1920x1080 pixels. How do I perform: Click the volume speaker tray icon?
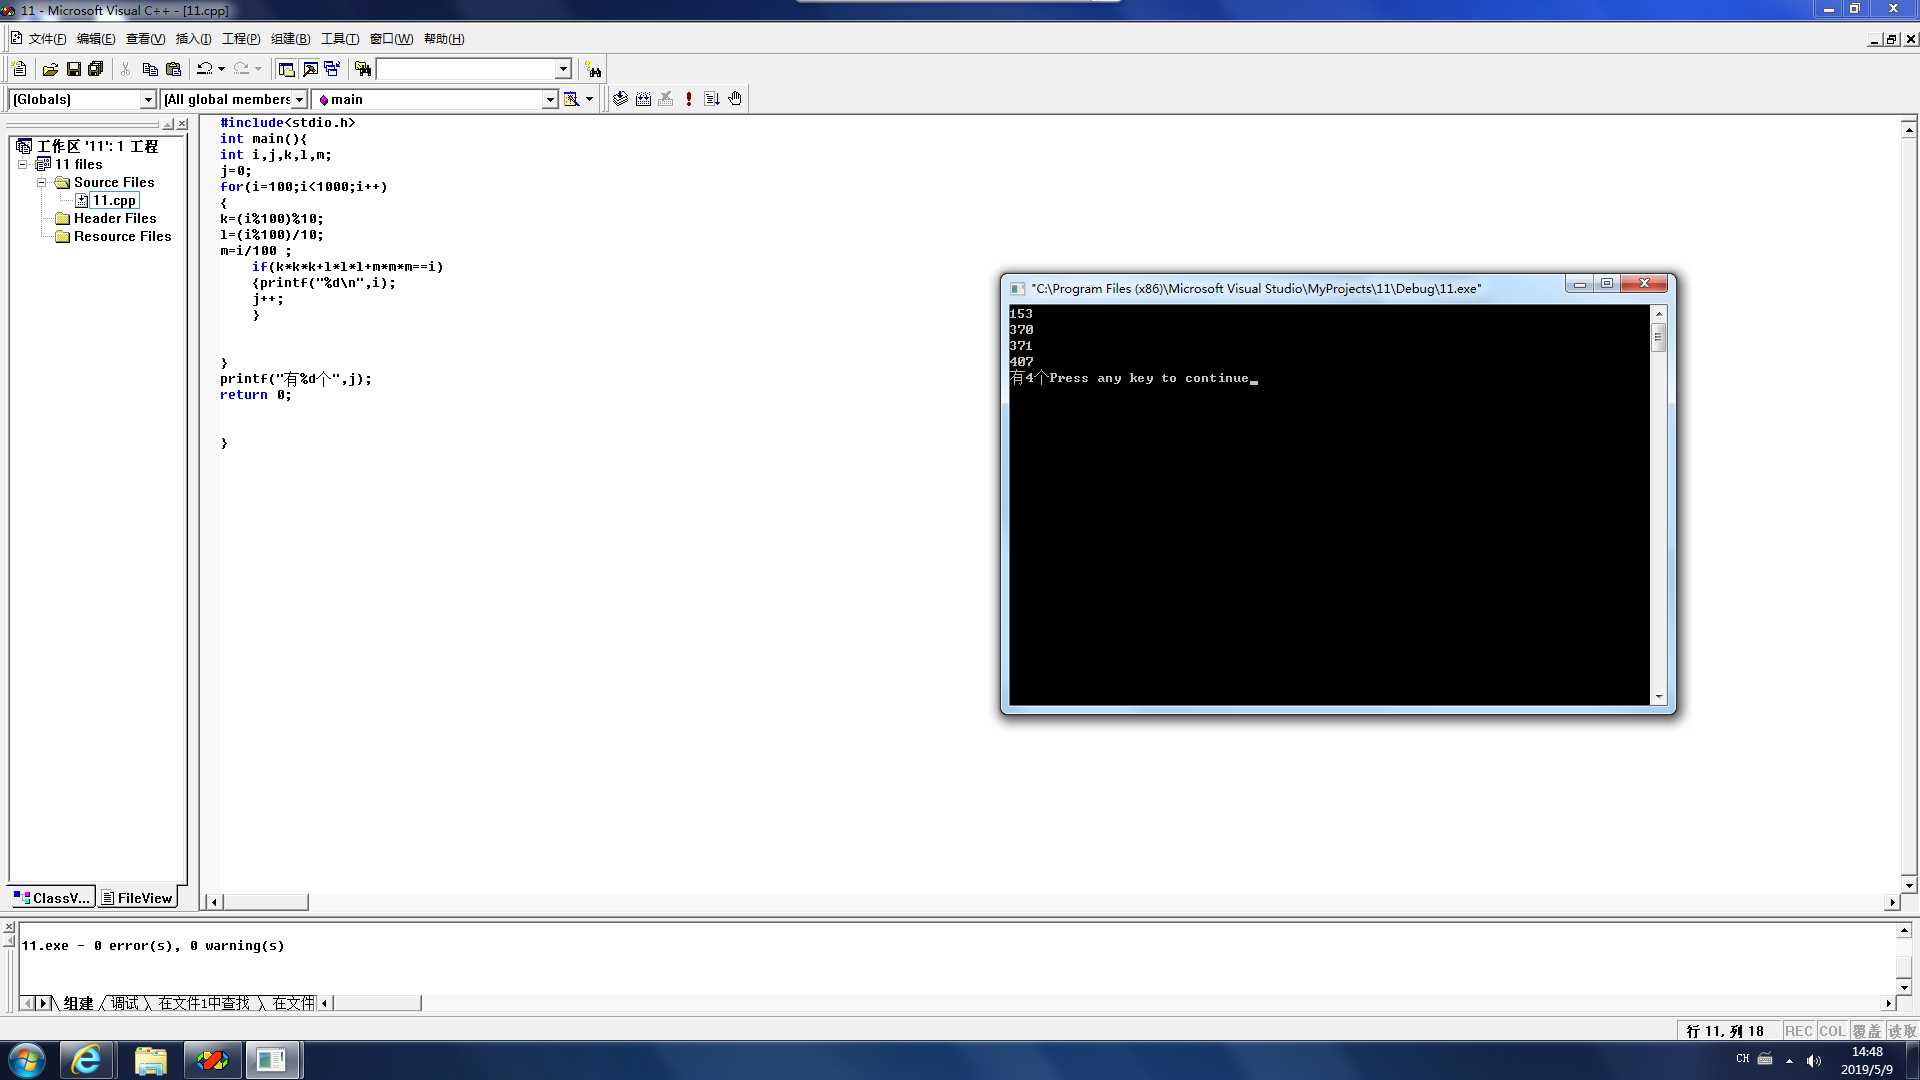tap(1814, 1060)
